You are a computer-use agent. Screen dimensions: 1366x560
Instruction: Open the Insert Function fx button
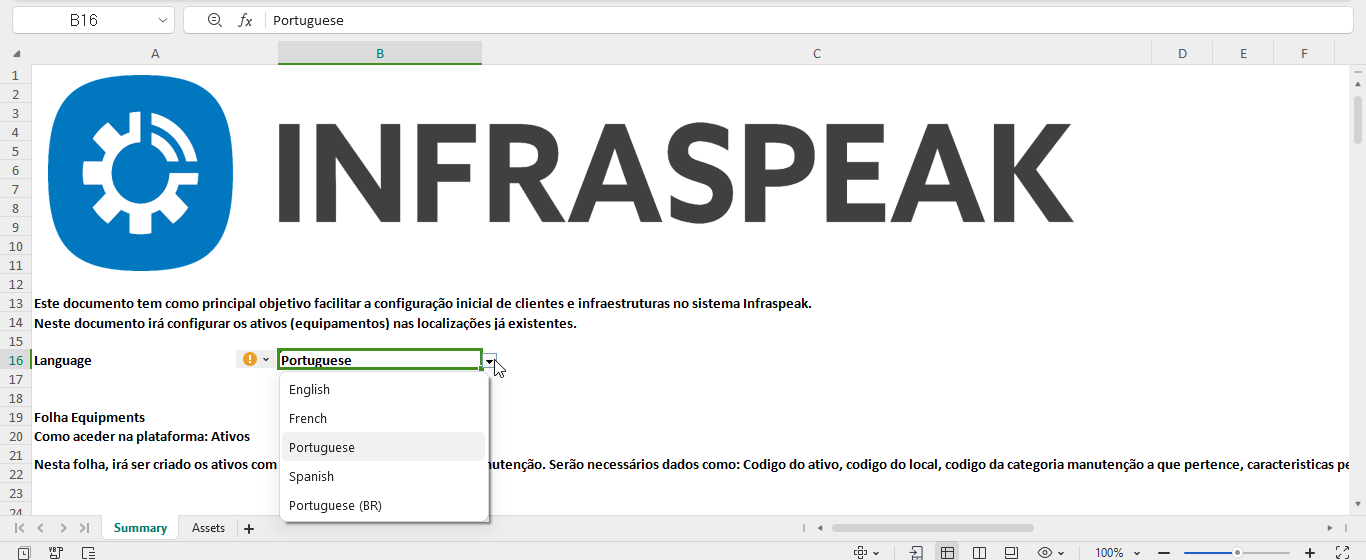pyautogui.click(x=245, y=20)
